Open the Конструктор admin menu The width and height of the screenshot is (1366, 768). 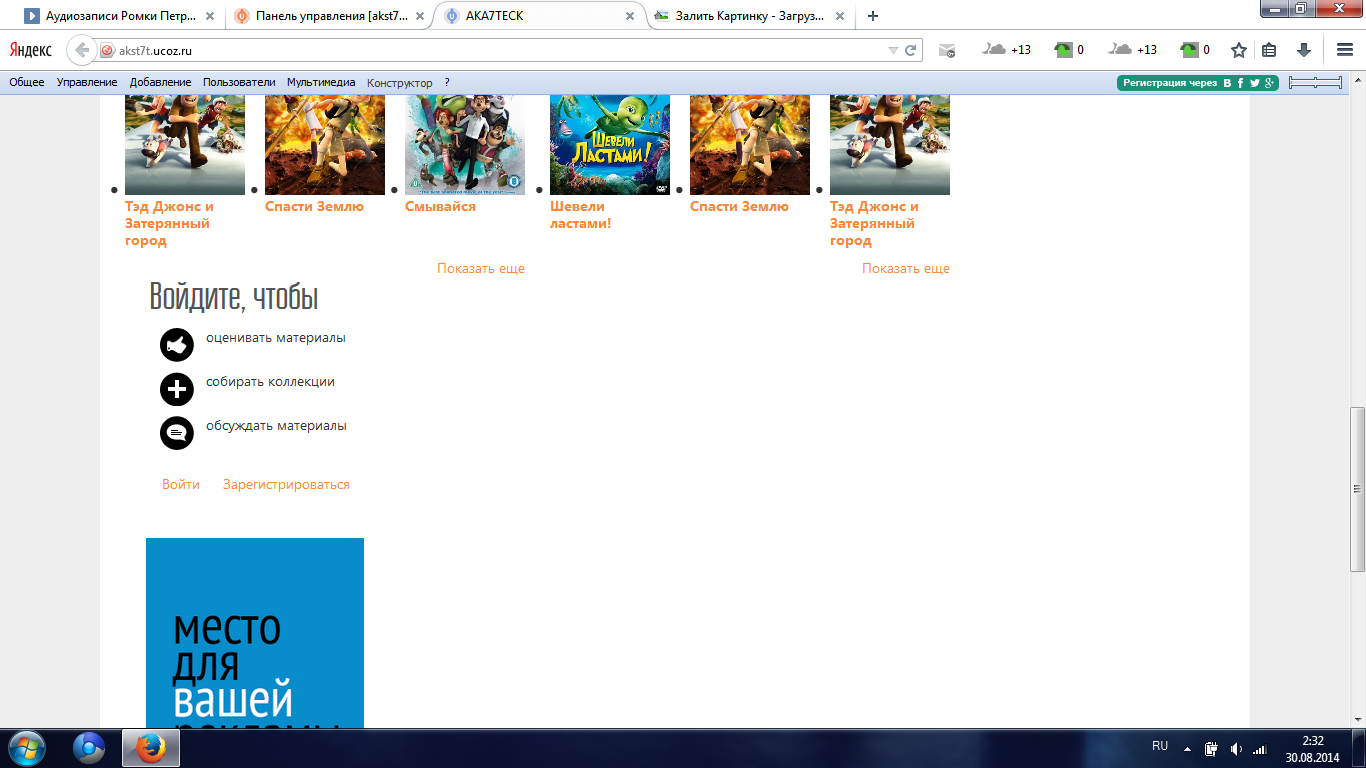pos(400,83)
